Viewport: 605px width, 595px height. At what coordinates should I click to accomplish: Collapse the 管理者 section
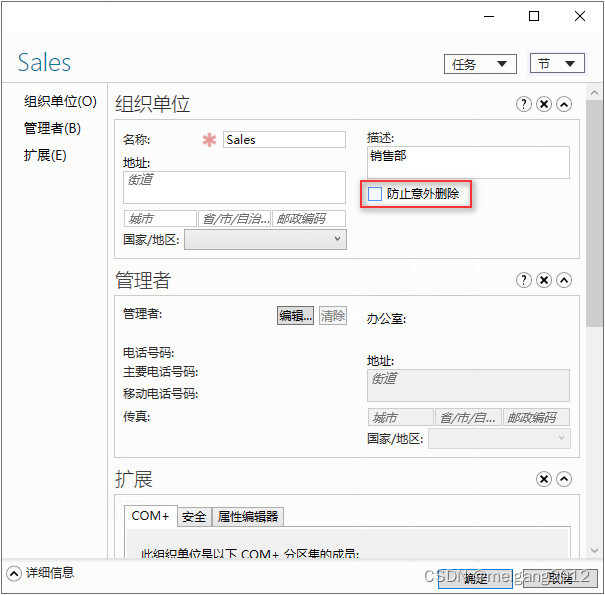coord(564,280)
